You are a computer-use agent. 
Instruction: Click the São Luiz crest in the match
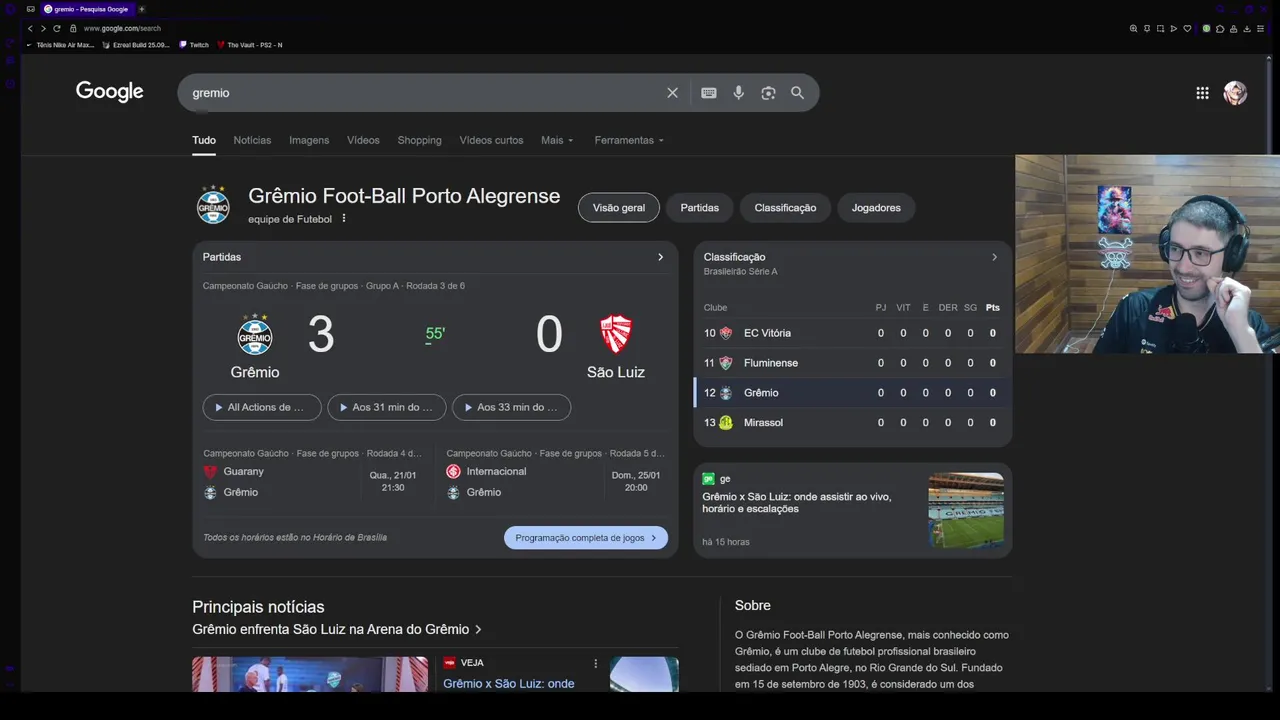(616, 334)
